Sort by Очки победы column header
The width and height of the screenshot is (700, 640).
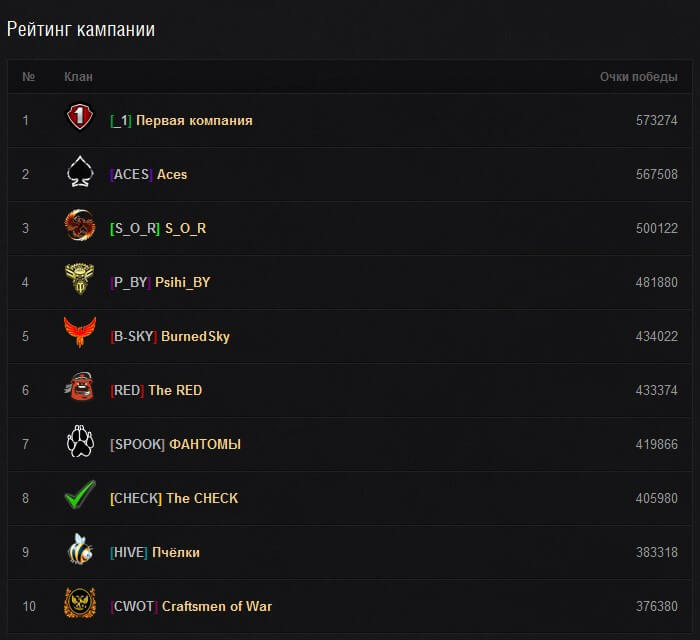click(638, 77)
